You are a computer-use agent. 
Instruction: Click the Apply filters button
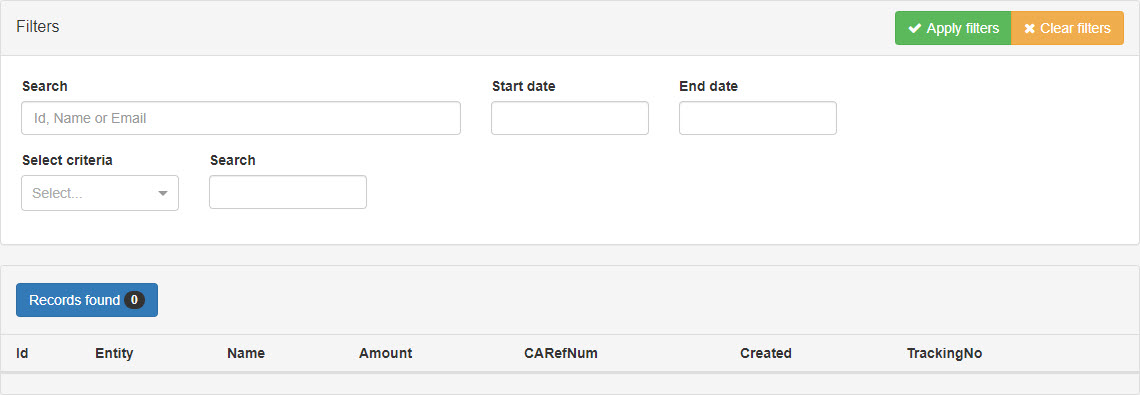tap(953, 28)
